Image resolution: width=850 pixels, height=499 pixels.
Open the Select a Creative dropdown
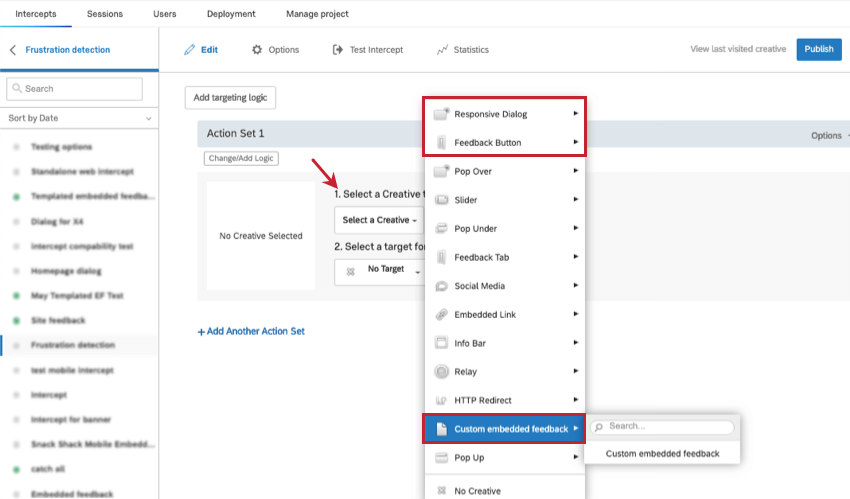379,220
